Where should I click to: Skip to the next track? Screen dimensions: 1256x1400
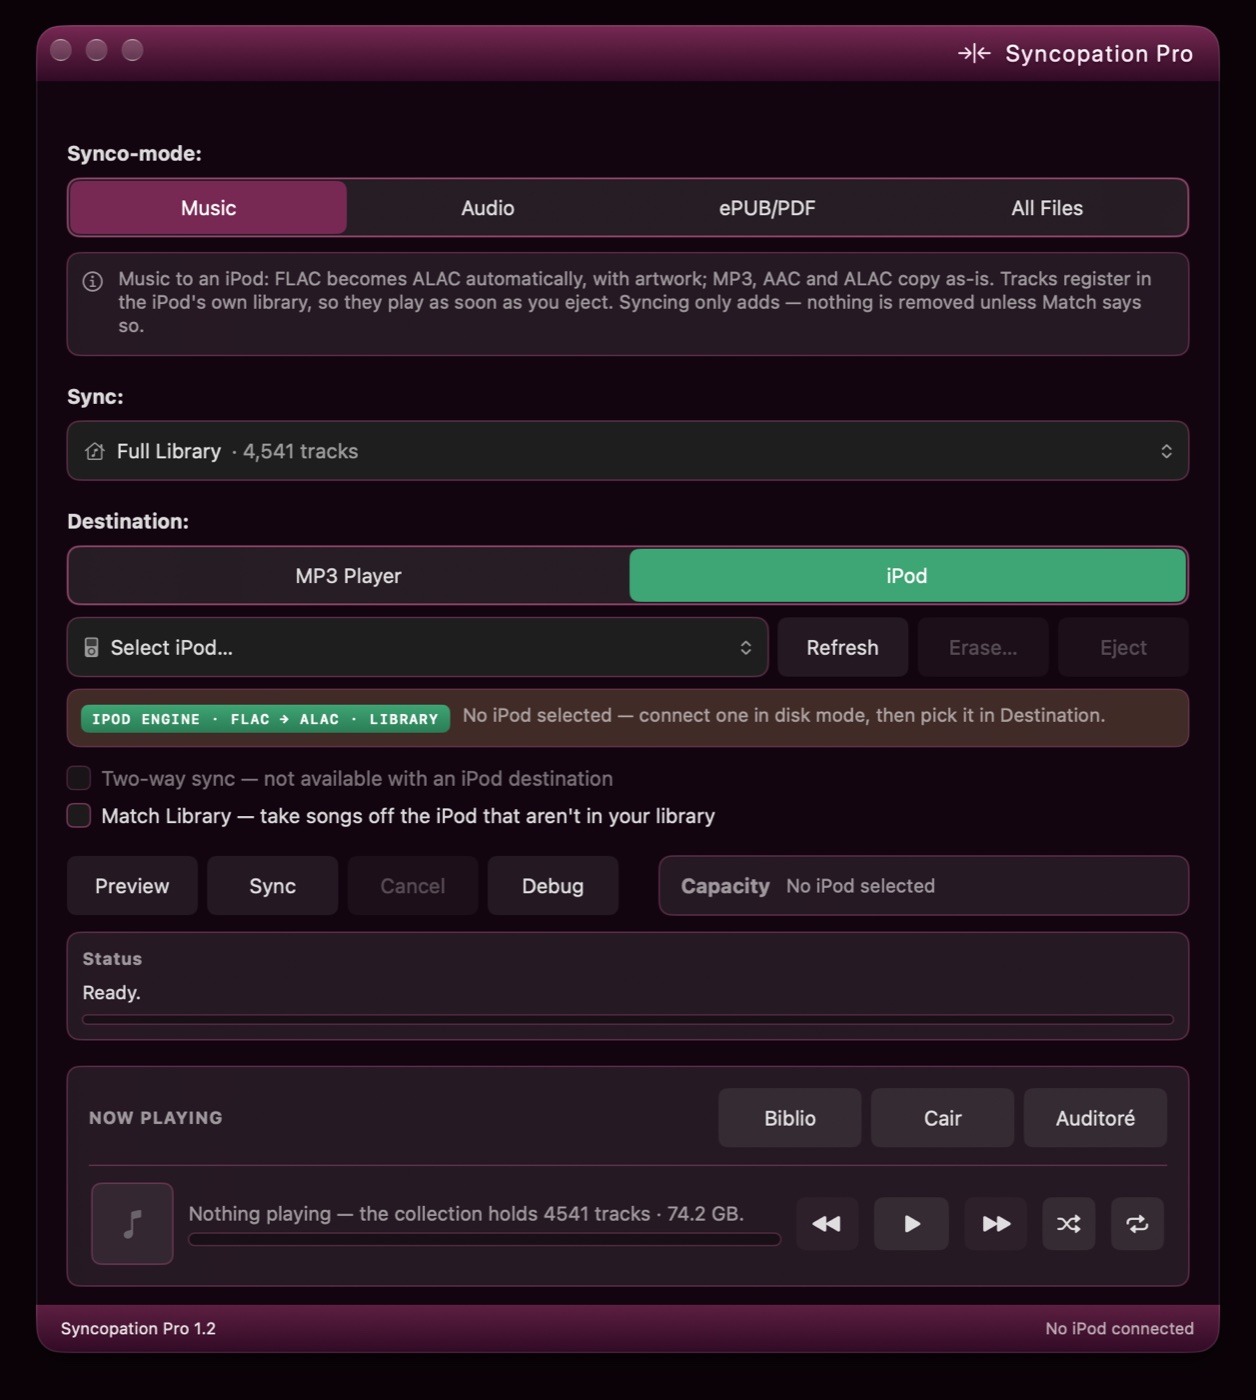click(x=996, y=1224)
